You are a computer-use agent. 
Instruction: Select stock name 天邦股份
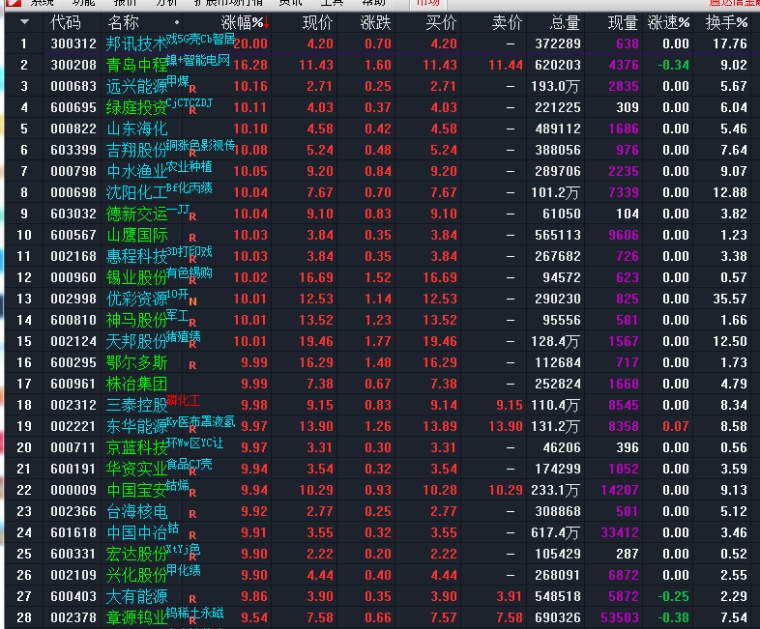click(137, 342)
